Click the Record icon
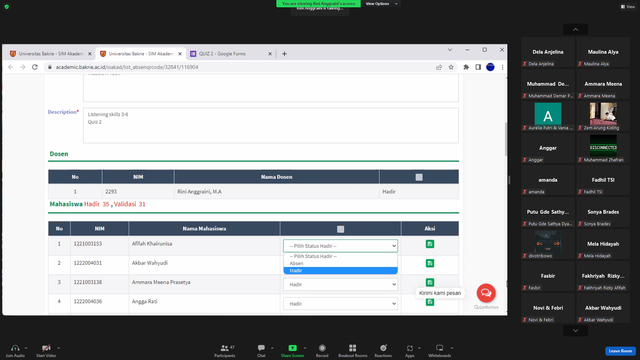 pos(322,348)
